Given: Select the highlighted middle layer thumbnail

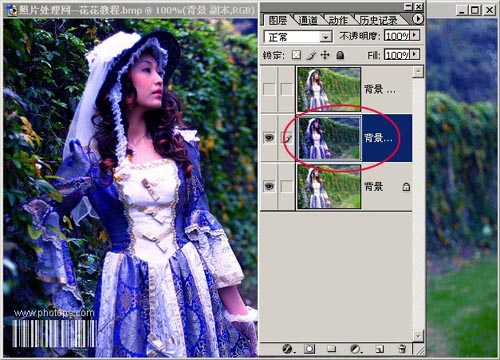Looking at the screenshot, I should 329,138.
